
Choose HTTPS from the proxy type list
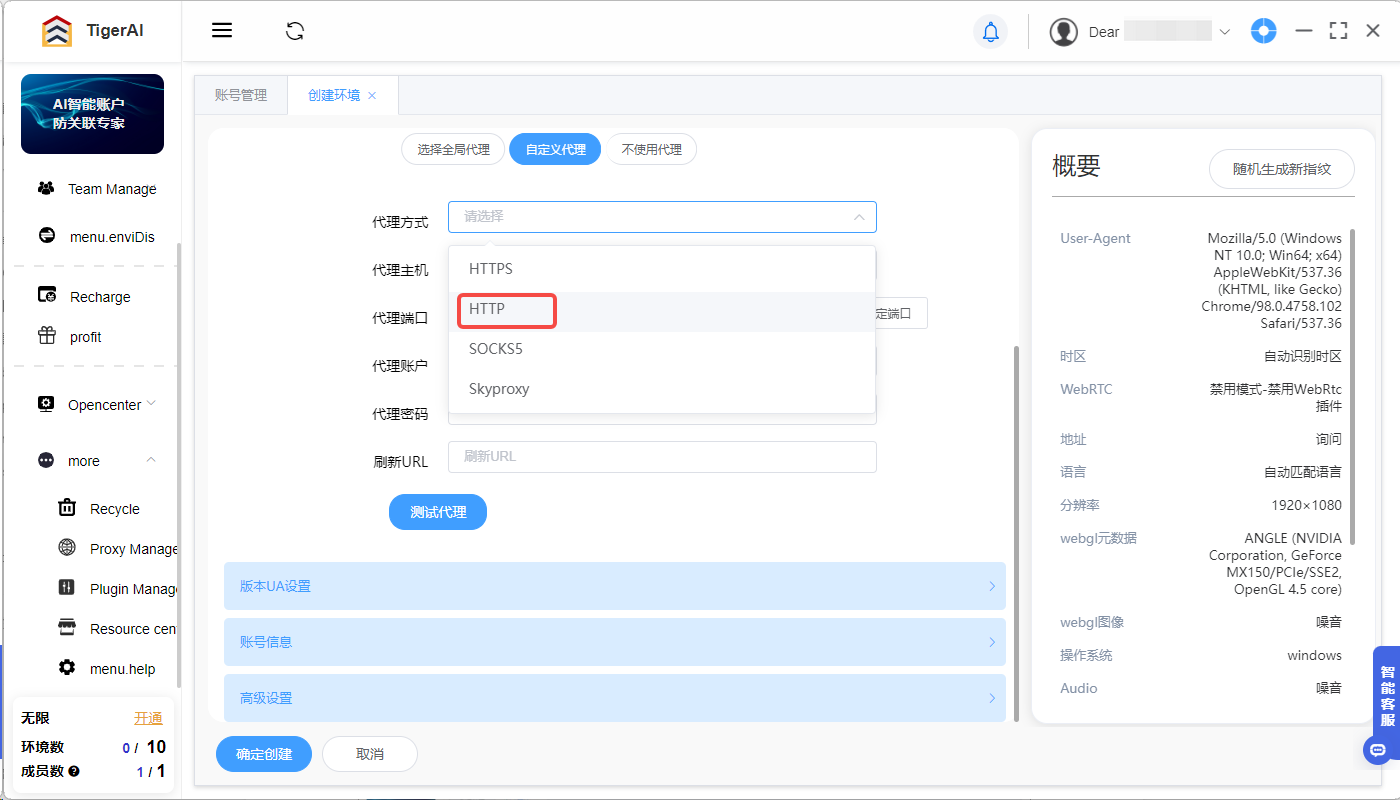click(x=662, y=269)
